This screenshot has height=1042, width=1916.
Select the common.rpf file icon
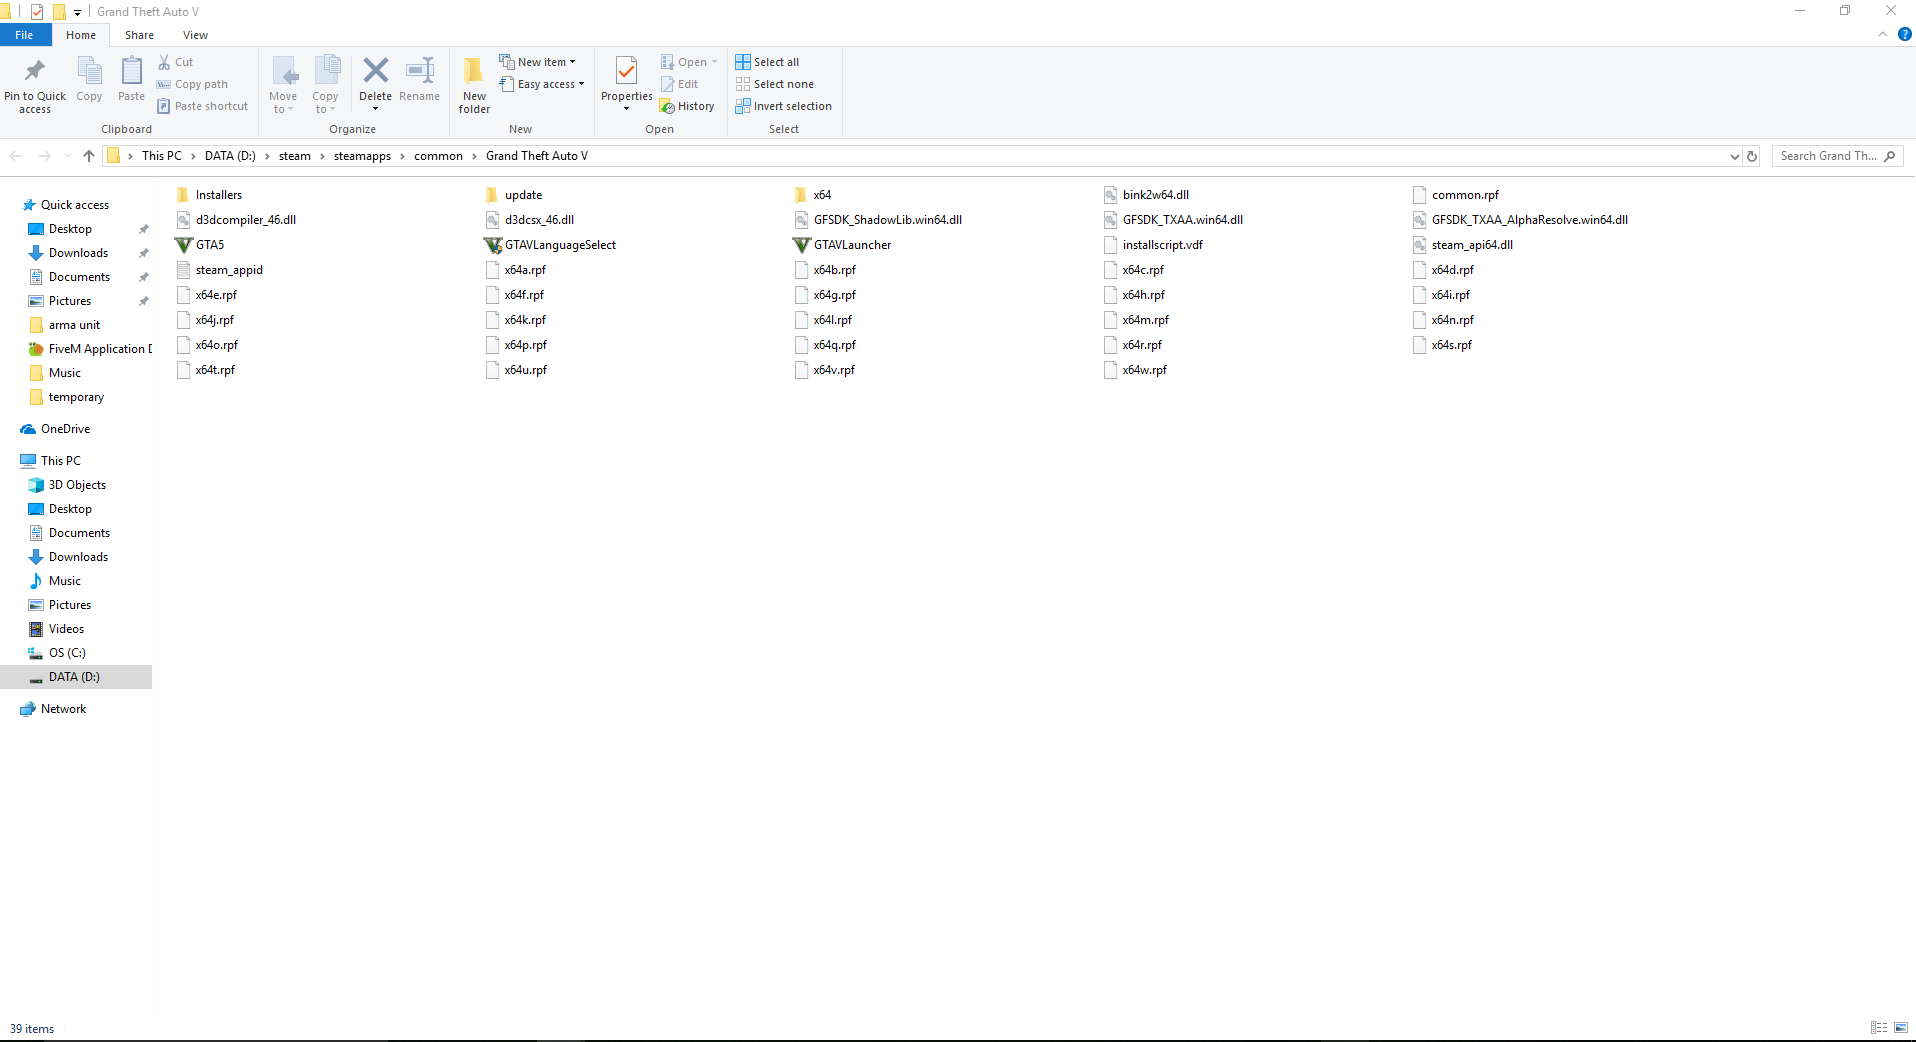point(1420,195)
